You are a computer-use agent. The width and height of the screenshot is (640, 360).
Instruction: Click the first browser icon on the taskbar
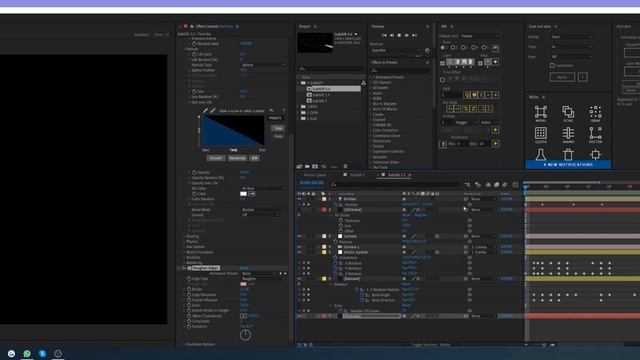click(x=11, y=353)
